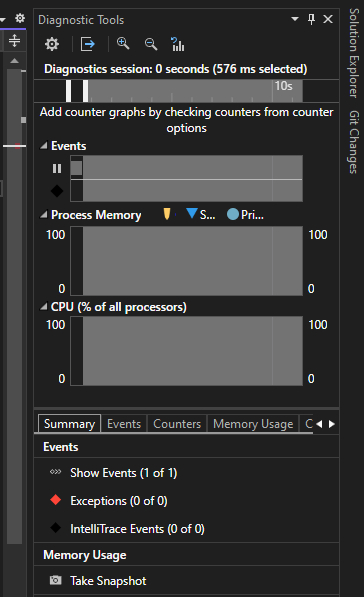Open the window position dropdown arrow
The width and height of the screenshot is (364, 597).
coord(295,19)
